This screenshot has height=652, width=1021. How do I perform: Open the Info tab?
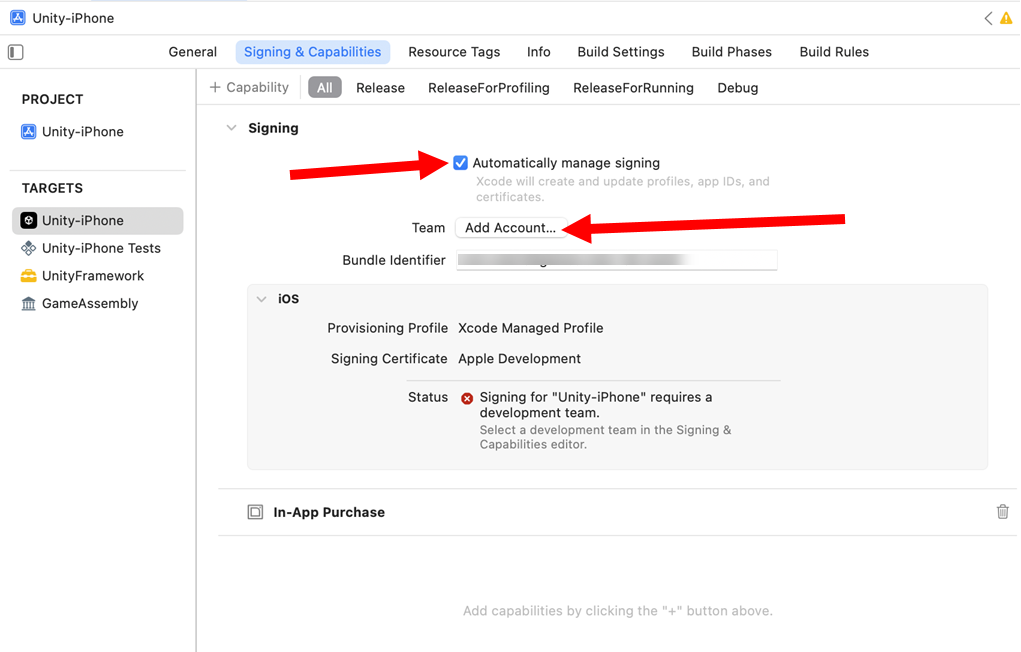[538, 52]
